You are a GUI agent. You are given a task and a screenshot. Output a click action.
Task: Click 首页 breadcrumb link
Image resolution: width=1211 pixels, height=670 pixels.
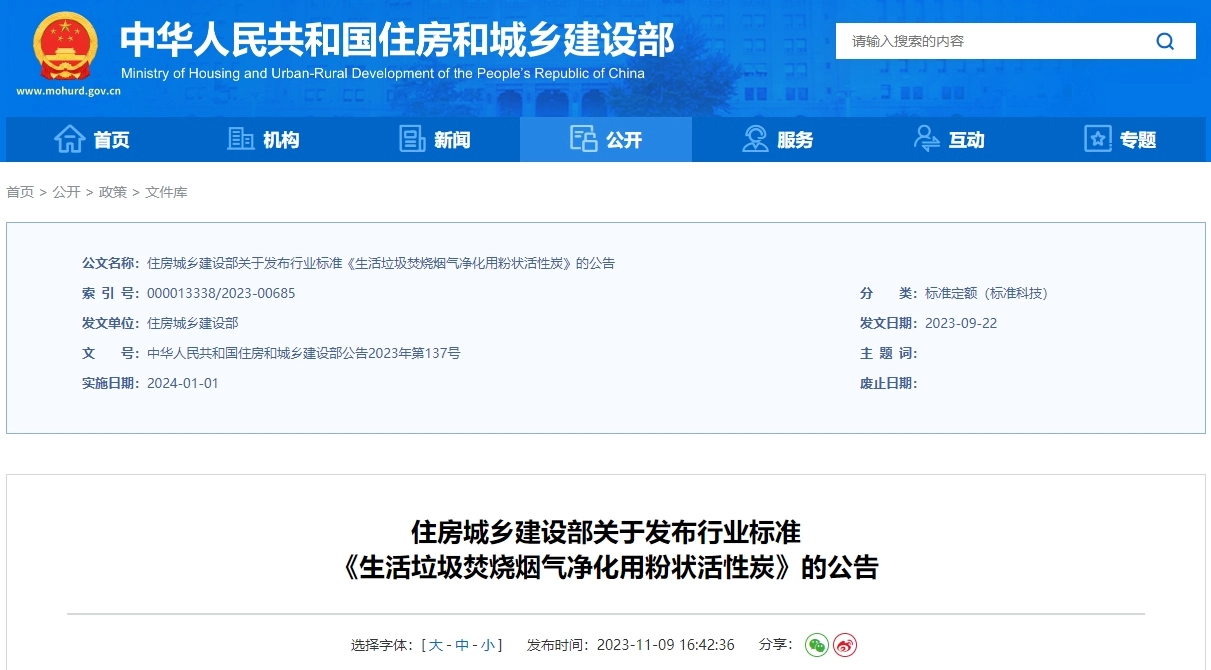[x=20, y=192]
